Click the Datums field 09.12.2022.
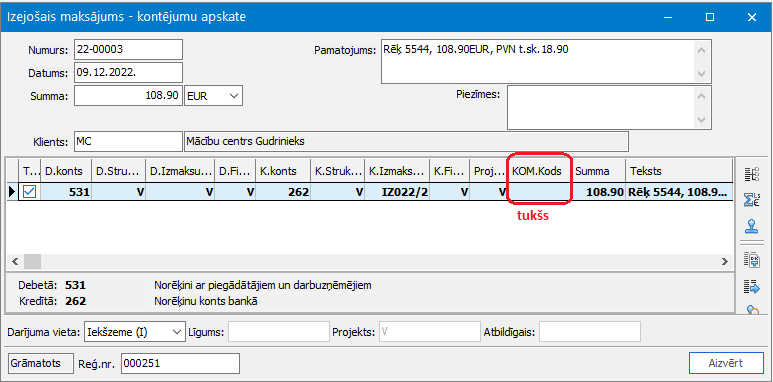Viewport: 773px width, 382px height. pyautogui.click(x=128, y=72)
